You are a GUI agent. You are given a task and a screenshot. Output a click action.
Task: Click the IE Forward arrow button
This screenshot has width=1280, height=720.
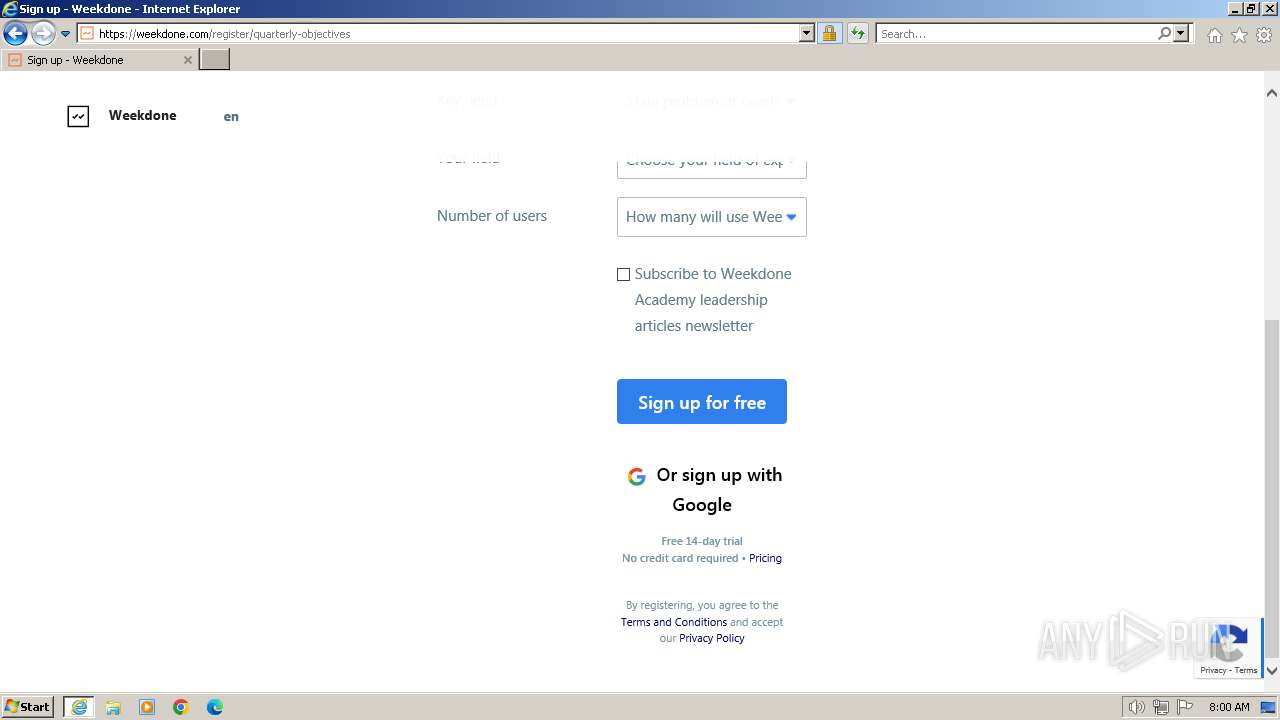42,34
